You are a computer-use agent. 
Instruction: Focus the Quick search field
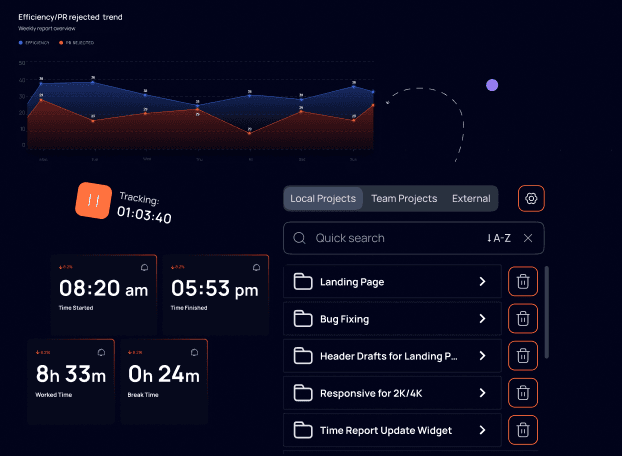tap(414, 238)
